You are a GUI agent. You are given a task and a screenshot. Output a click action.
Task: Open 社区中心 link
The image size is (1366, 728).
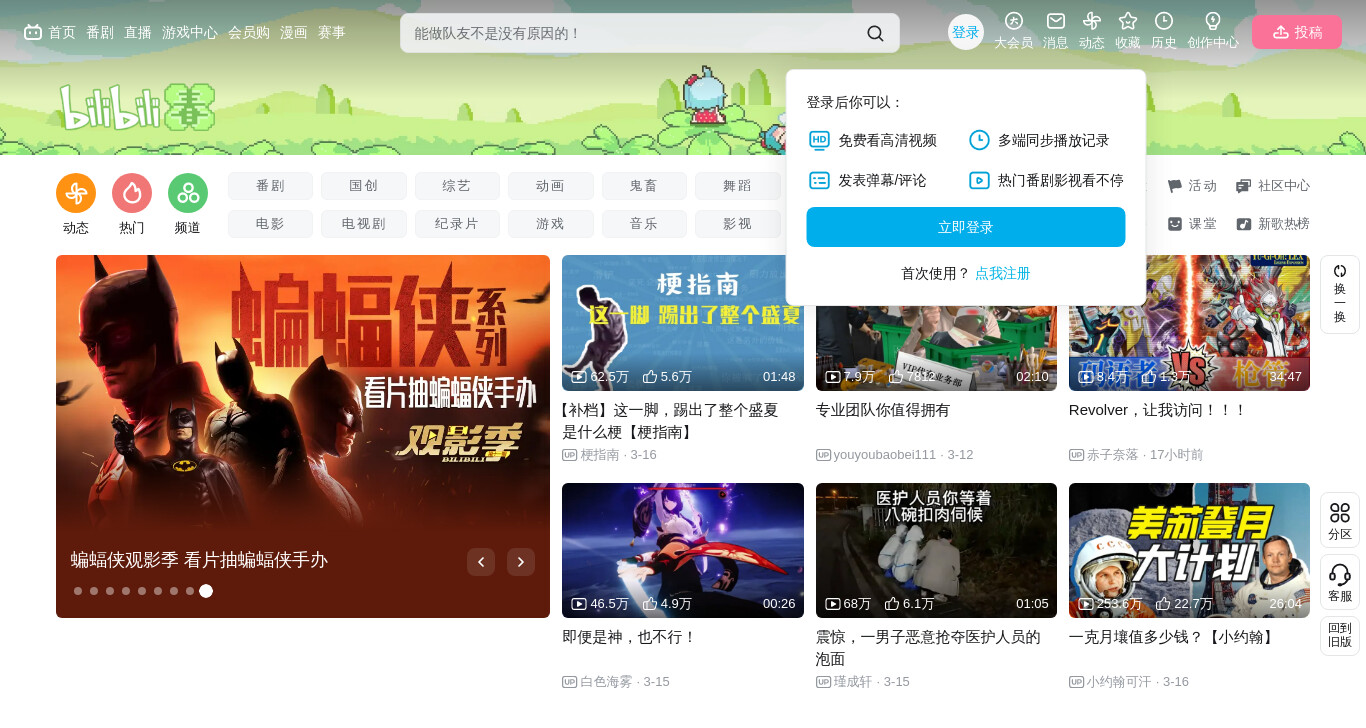pos(1273,186)
